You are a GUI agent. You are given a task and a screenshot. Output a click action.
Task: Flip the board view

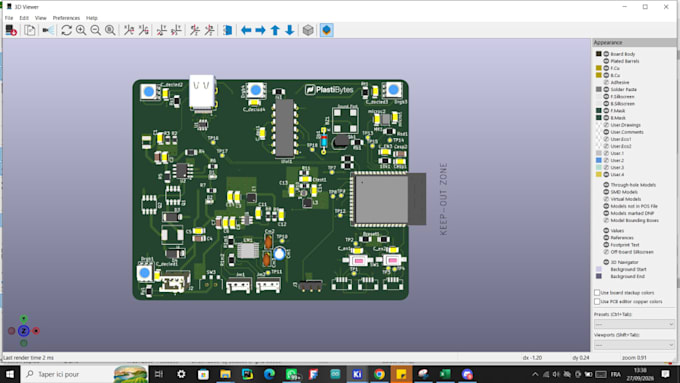(228, 30)
